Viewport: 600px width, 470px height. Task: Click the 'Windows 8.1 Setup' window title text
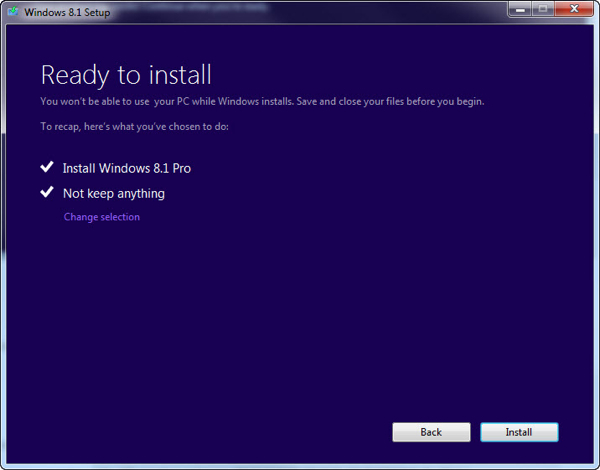(67, 12)
